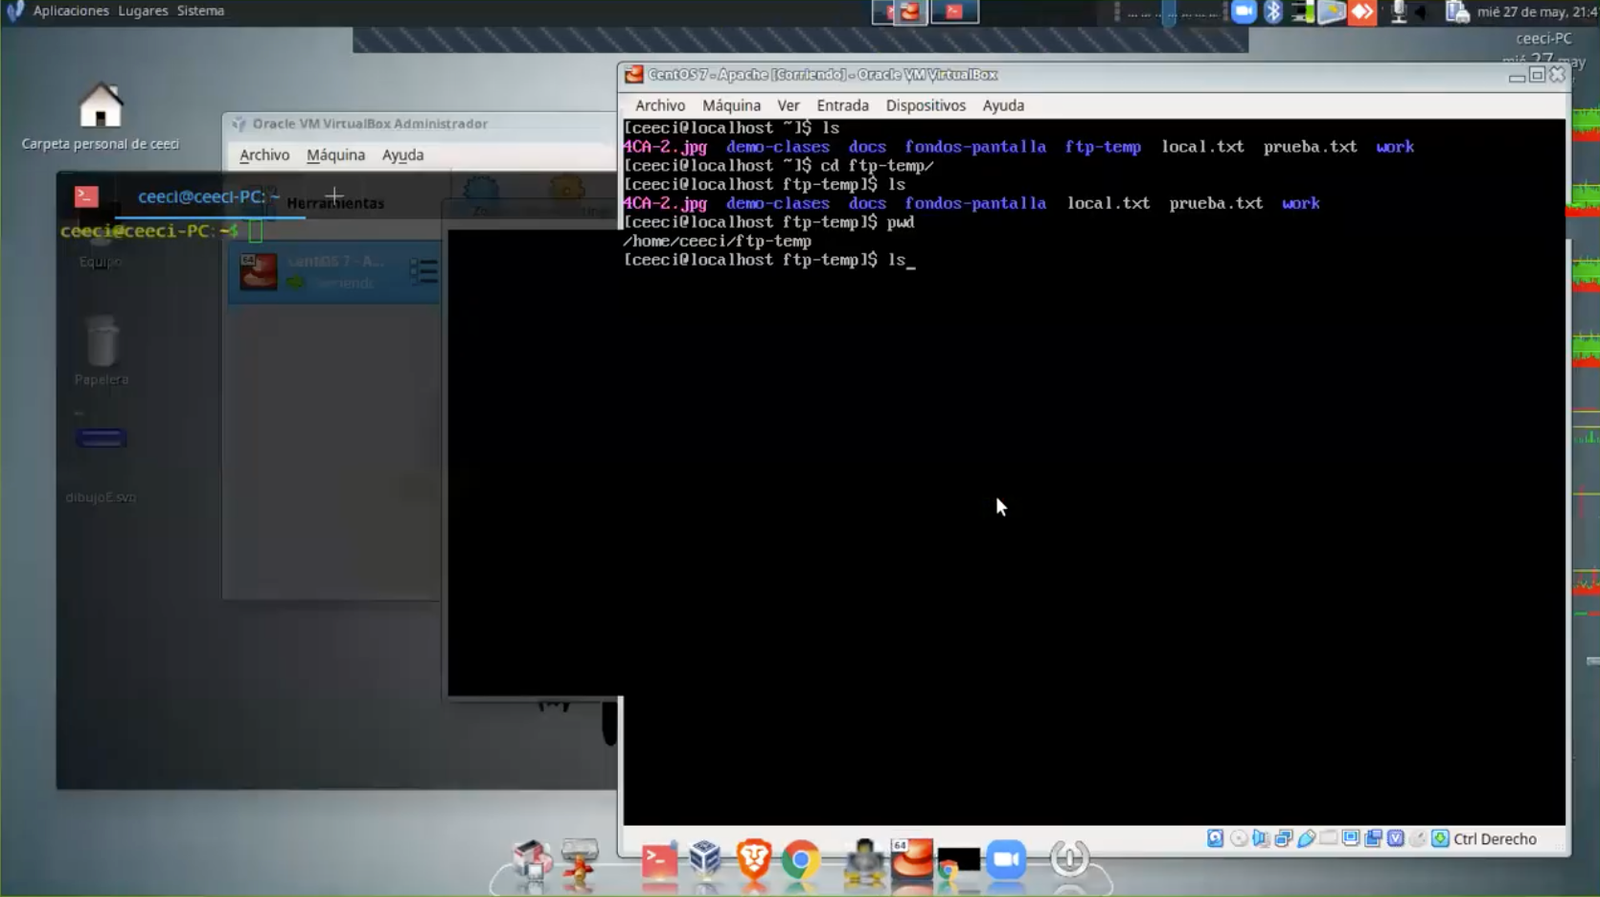1600x897 pixels.
Task: Click the optical drive status icon
Action: click(x=1238, y=839)
